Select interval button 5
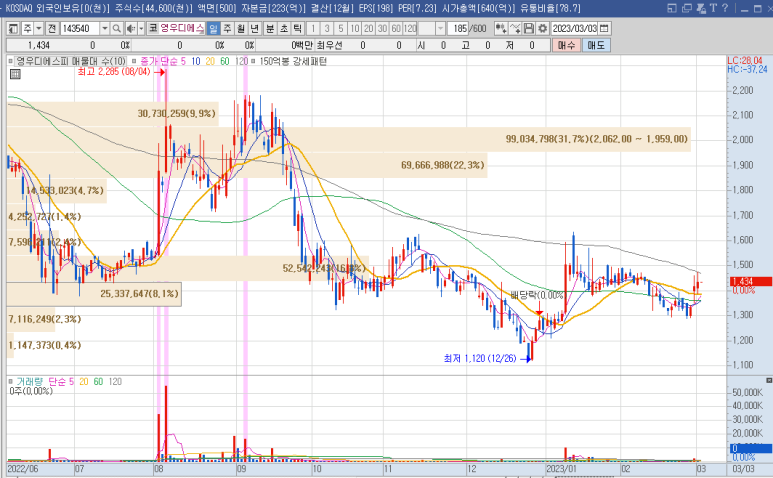The image size is (773, 478). coord(340,29)
